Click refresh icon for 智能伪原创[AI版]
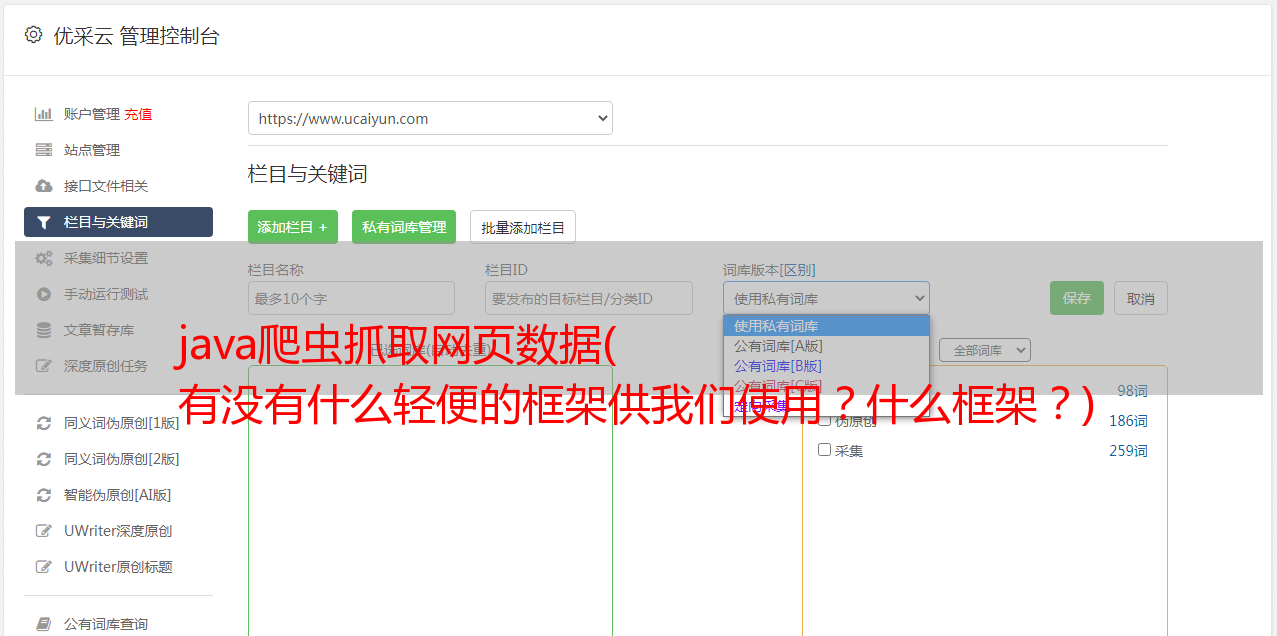 (43, 495)
